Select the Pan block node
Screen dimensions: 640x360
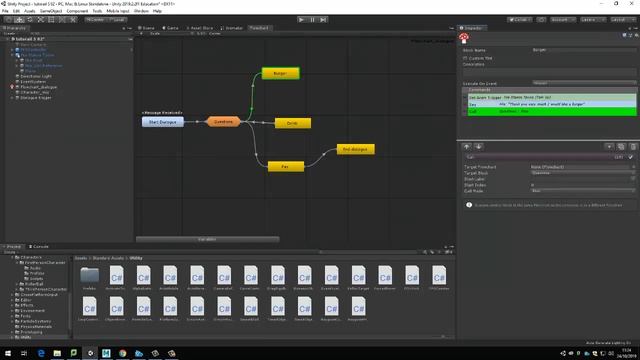[x=286, y=167]
